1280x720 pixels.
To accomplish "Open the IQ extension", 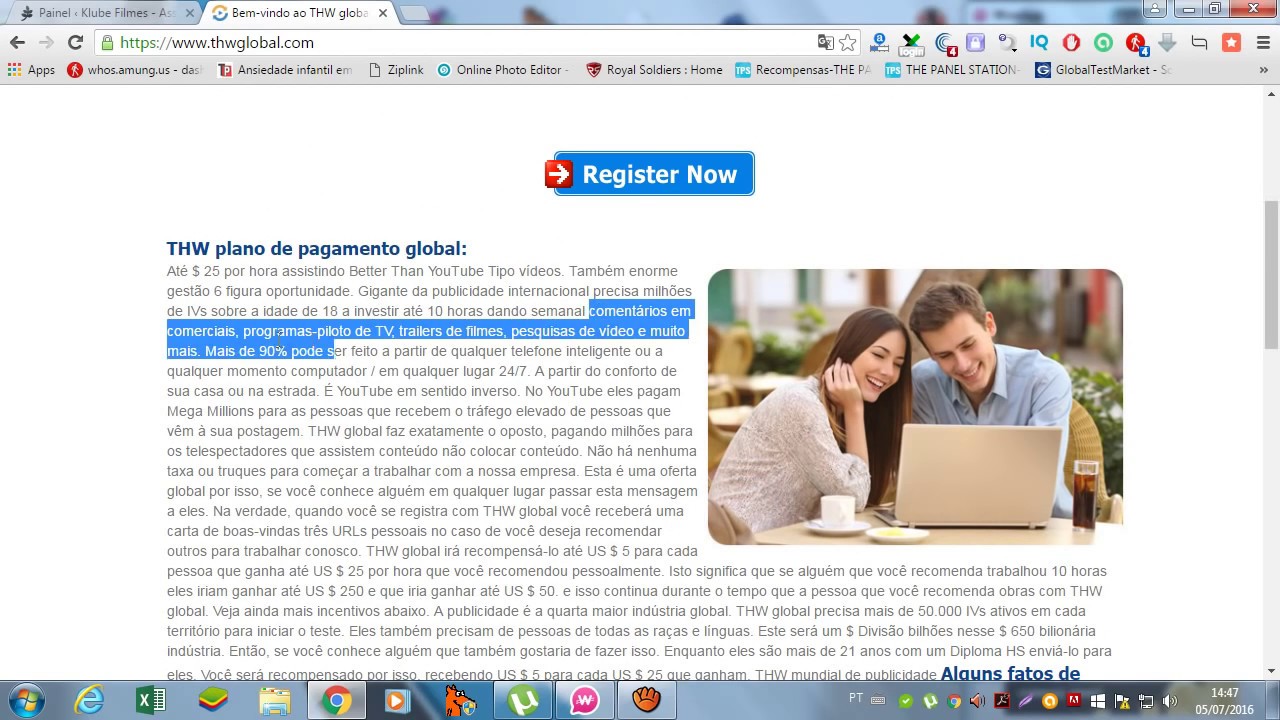I will (x=1039, y=43).
